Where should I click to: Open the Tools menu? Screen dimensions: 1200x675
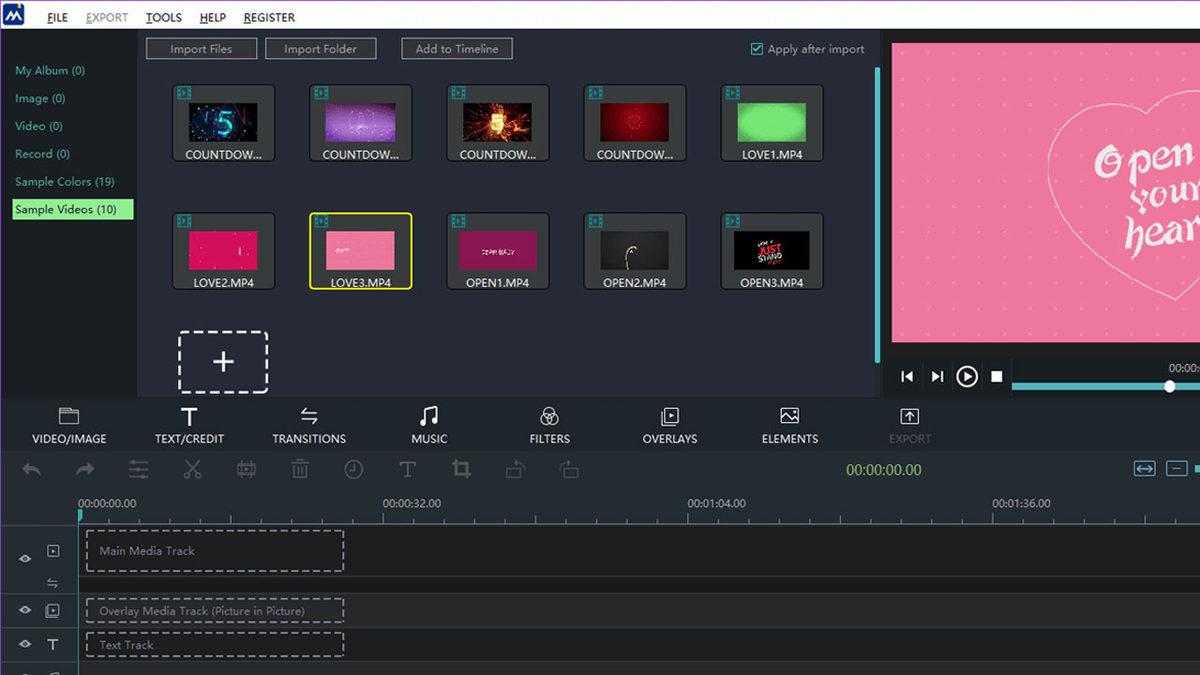point(163,17)
